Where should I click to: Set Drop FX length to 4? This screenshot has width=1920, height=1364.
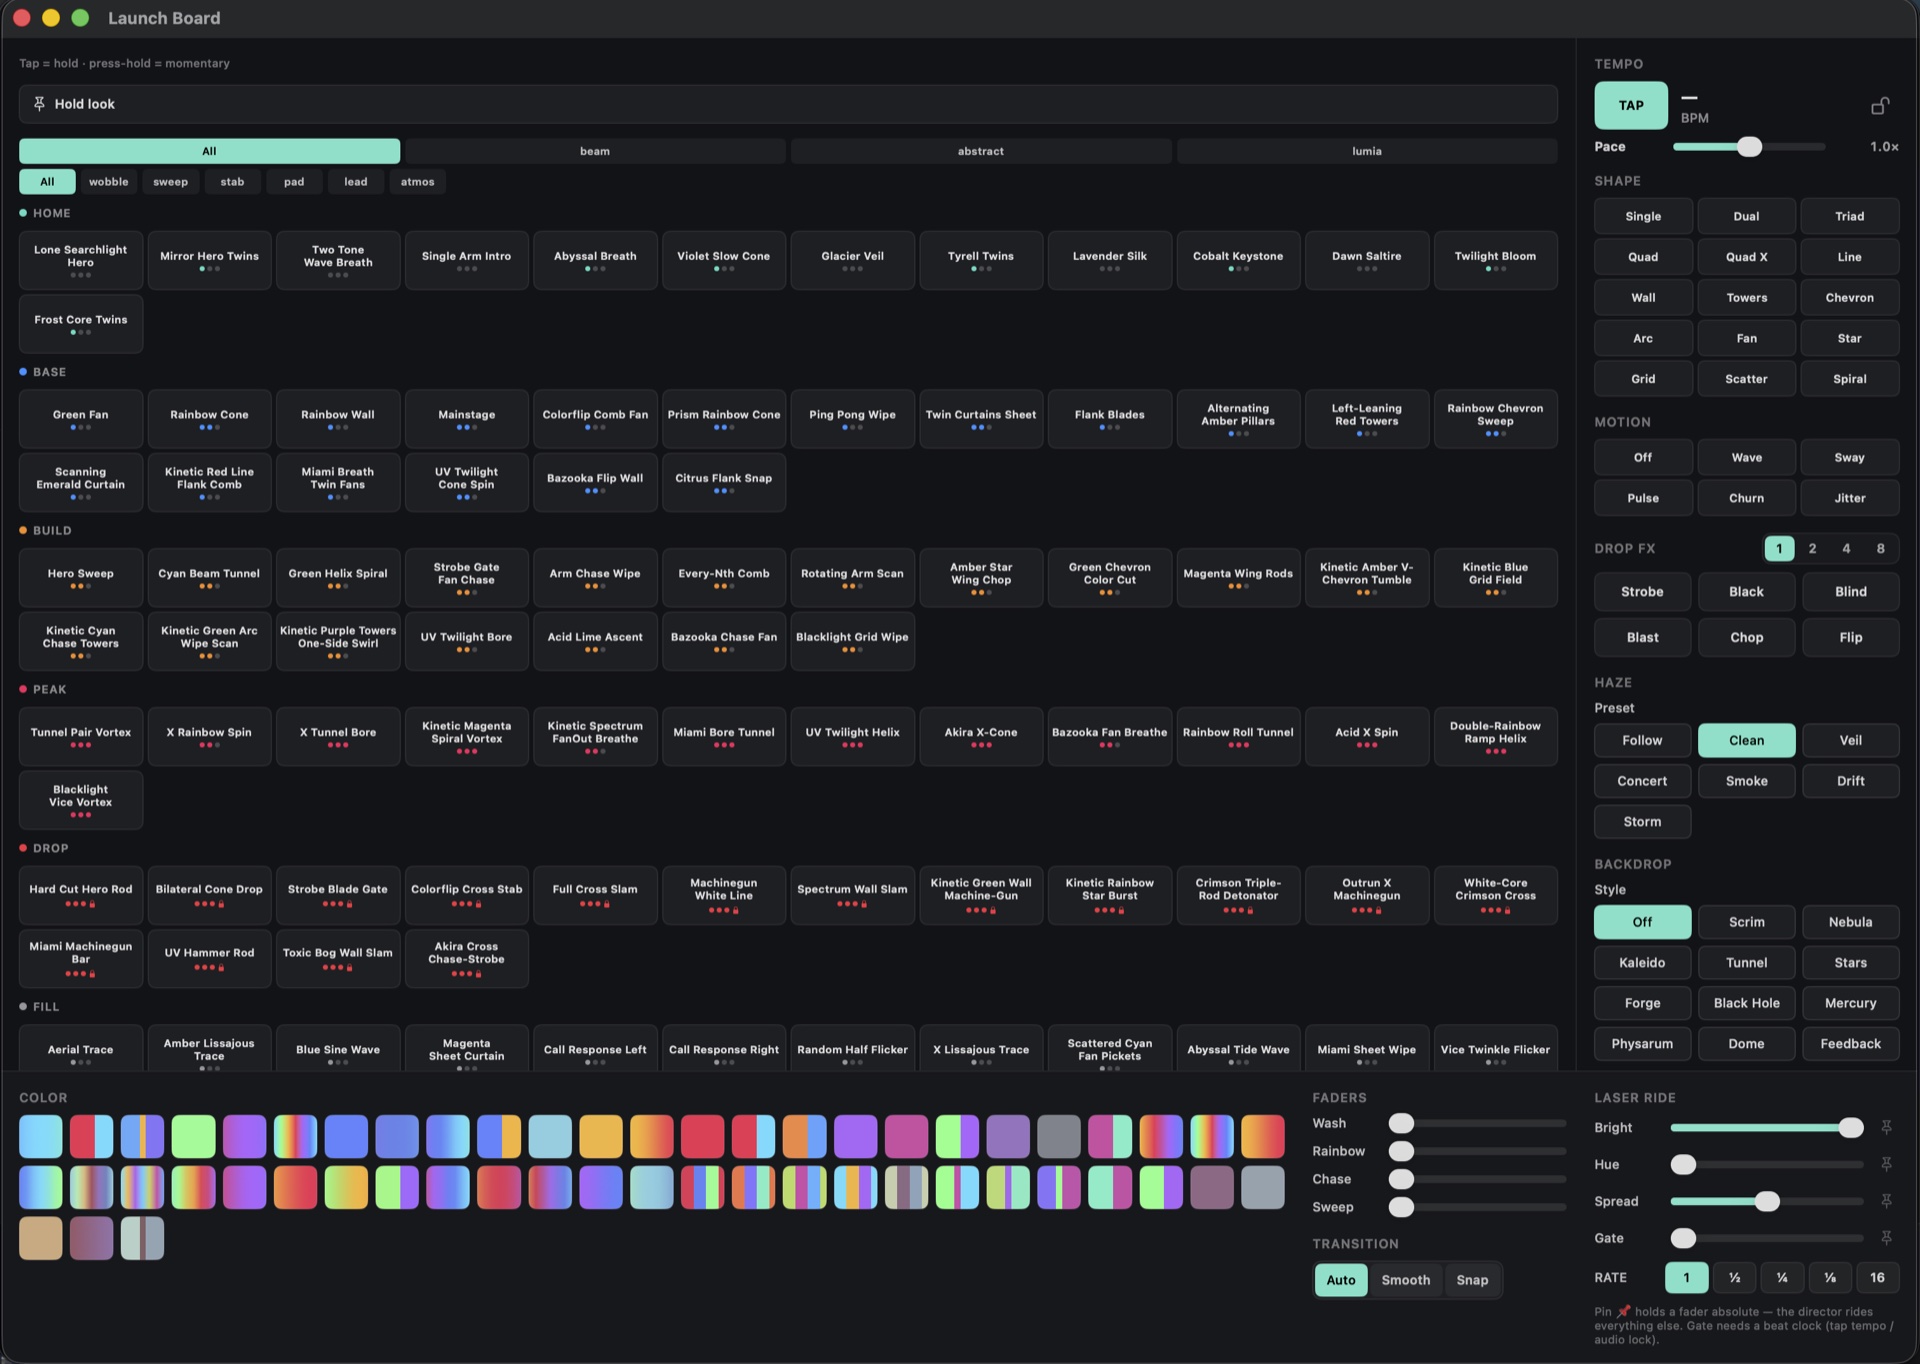point(1846,549)
